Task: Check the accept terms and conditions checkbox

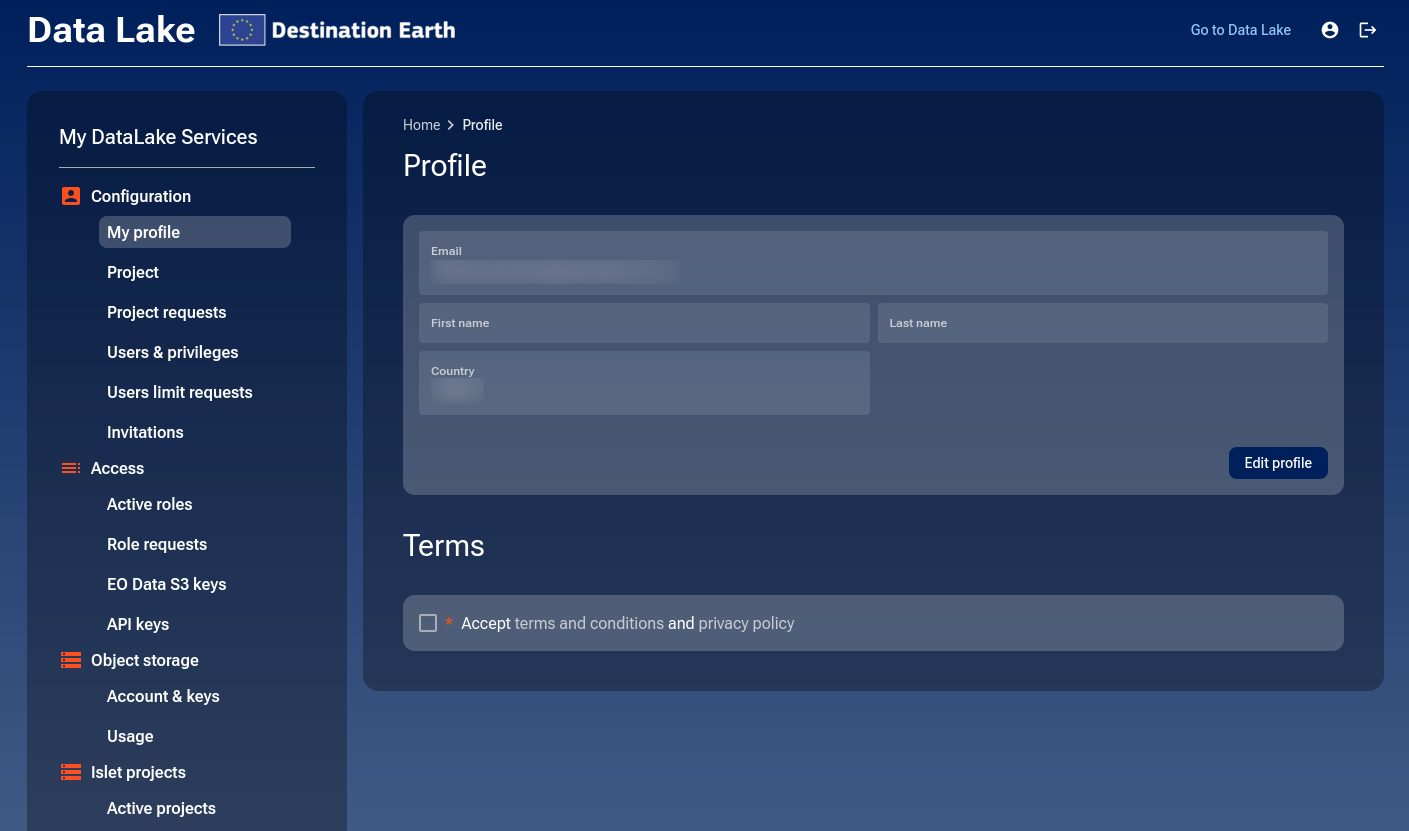Action: pyautogui.click(x=428, y=622)
